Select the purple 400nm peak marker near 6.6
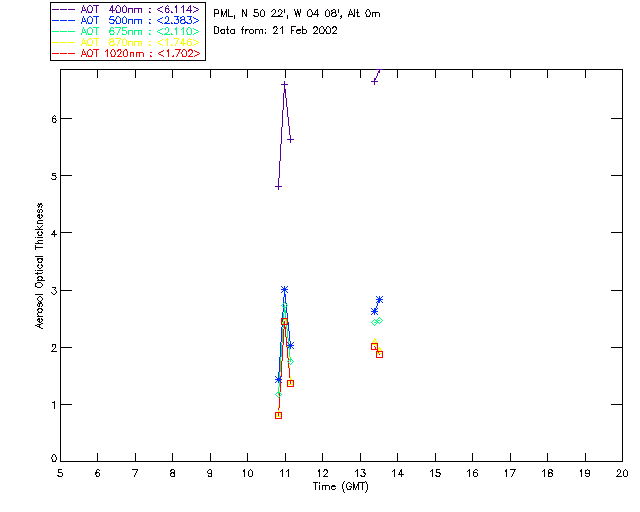The image size is (640, 512). pos(284,85)
